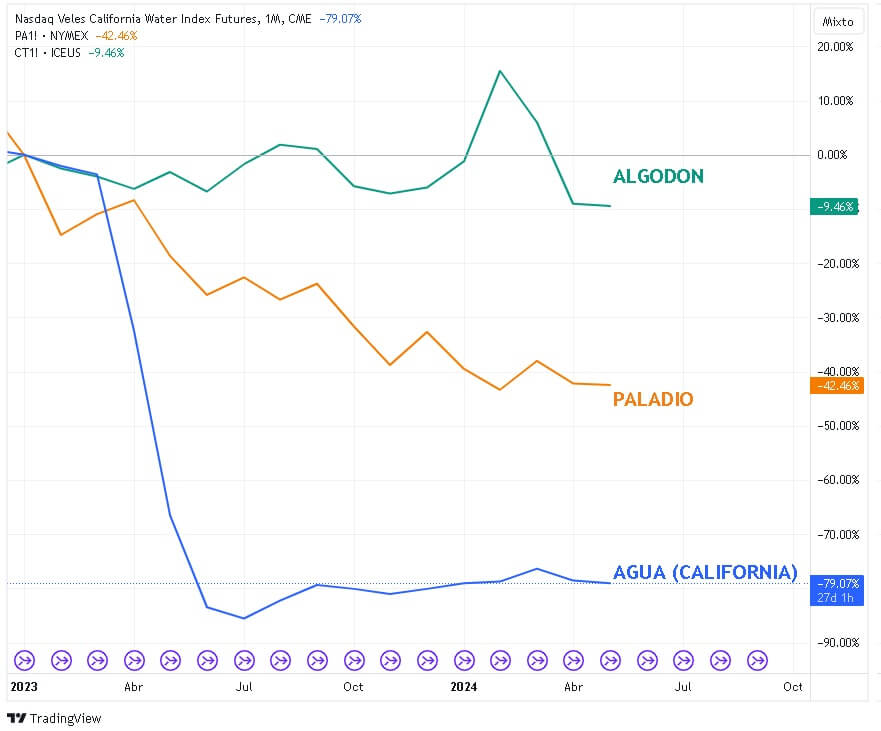The image size is (881, 731).
Task: Click the rollover marker above Oct 2023
Action: [354, 660]
